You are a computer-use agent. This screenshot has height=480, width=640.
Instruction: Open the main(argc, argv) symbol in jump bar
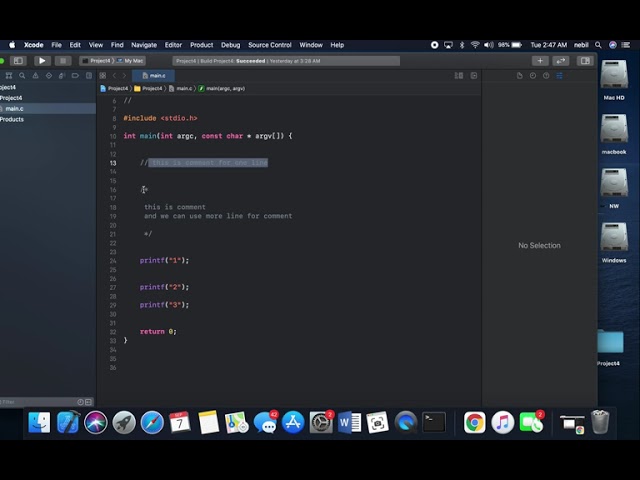222,88
